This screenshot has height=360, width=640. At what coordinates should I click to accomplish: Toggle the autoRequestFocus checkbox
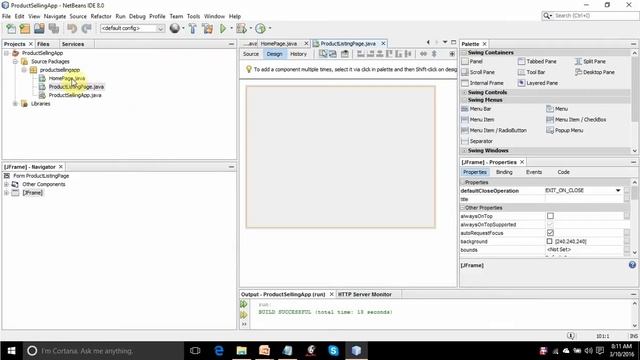pos(550,233)
